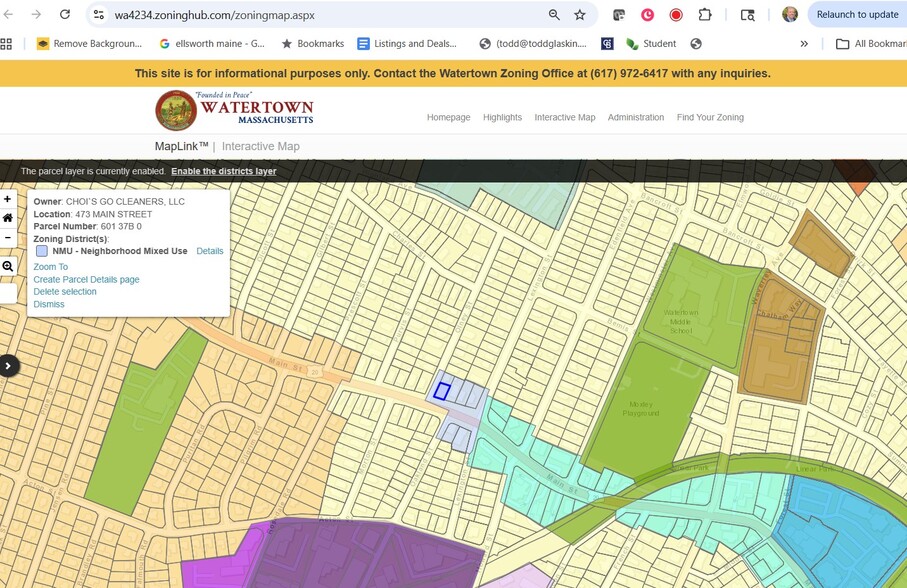The width and height of the screenshot is (907, 588).
Task: Expand the left side panel arrow
Action: (x=9, y=366)
